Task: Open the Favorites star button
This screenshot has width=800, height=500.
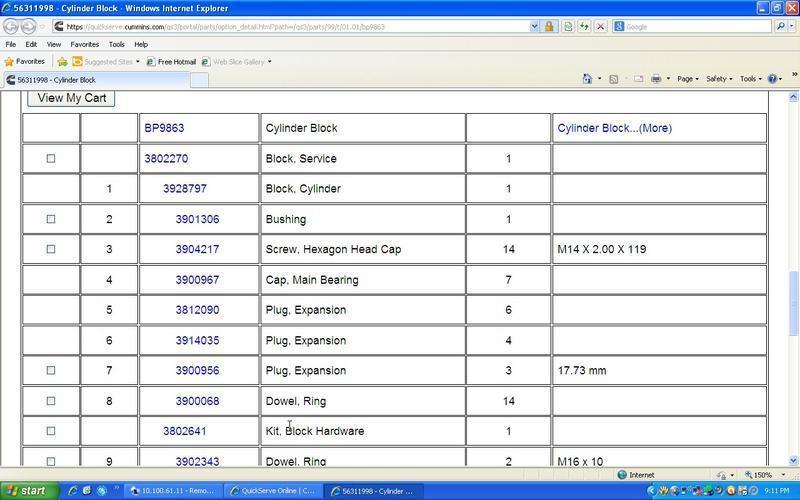Action: click(x=24, y=62)
